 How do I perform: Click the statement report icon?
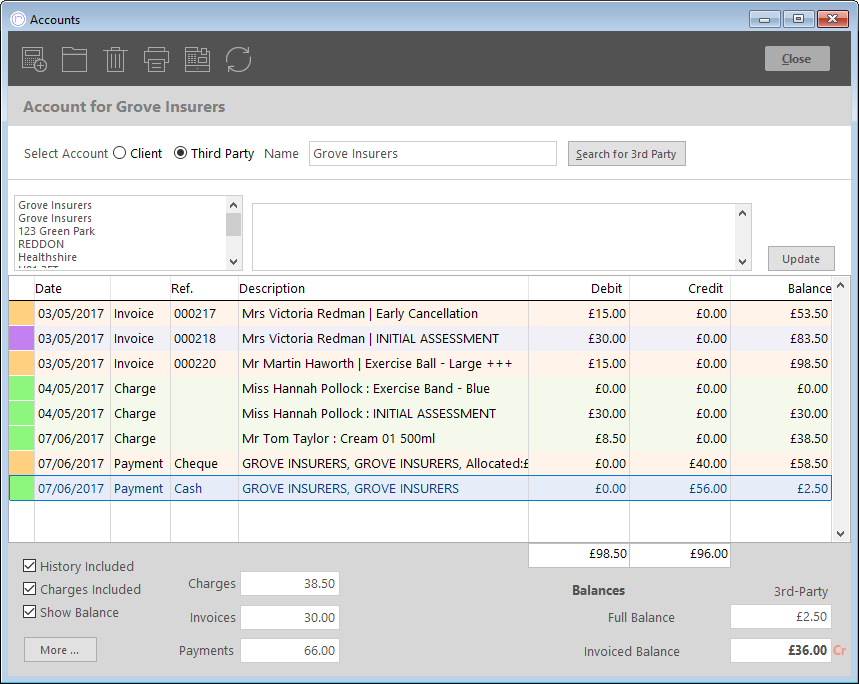[x=197, y=59]
